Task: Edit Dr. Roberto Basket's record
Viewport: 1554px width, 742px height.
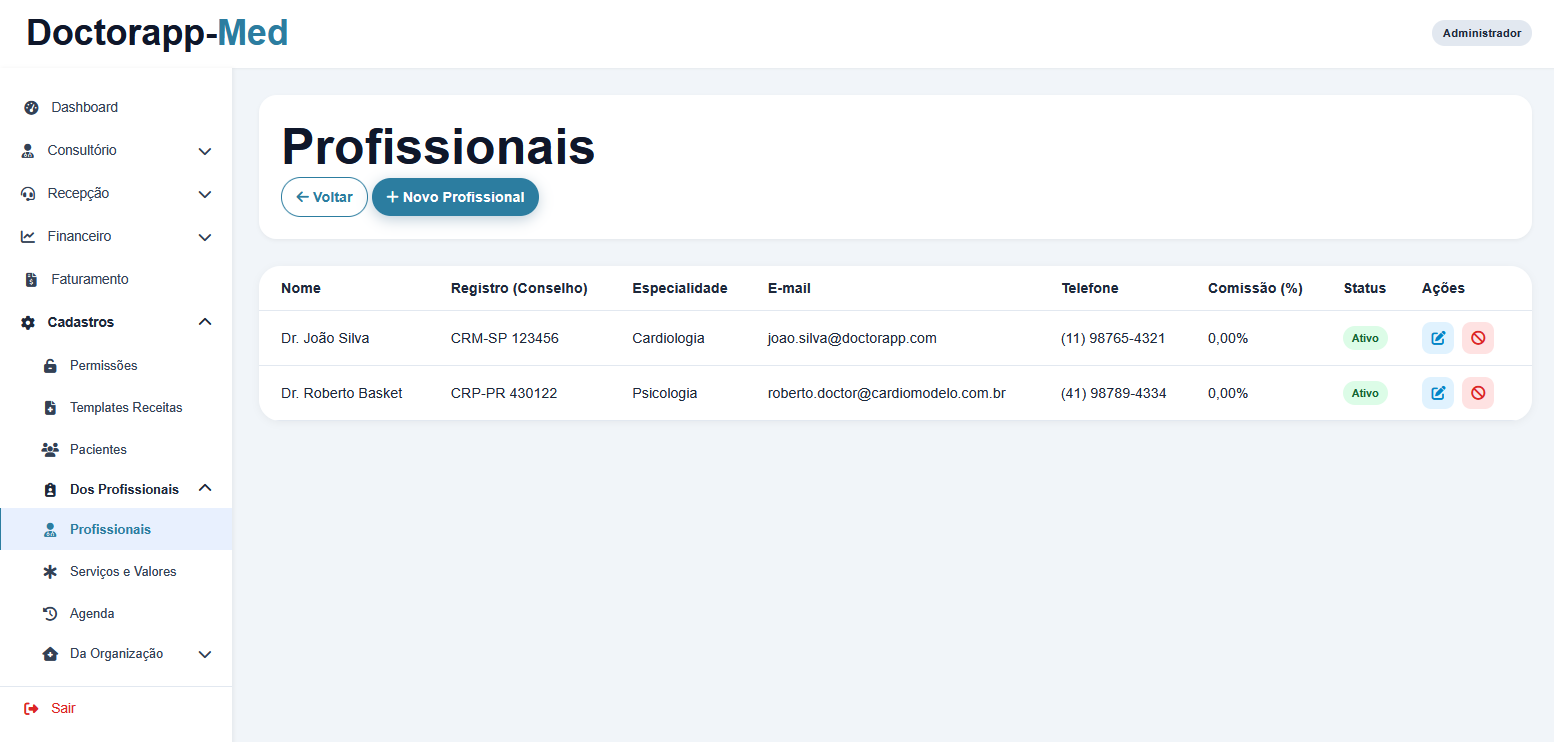Action: tap(1438, 393)
